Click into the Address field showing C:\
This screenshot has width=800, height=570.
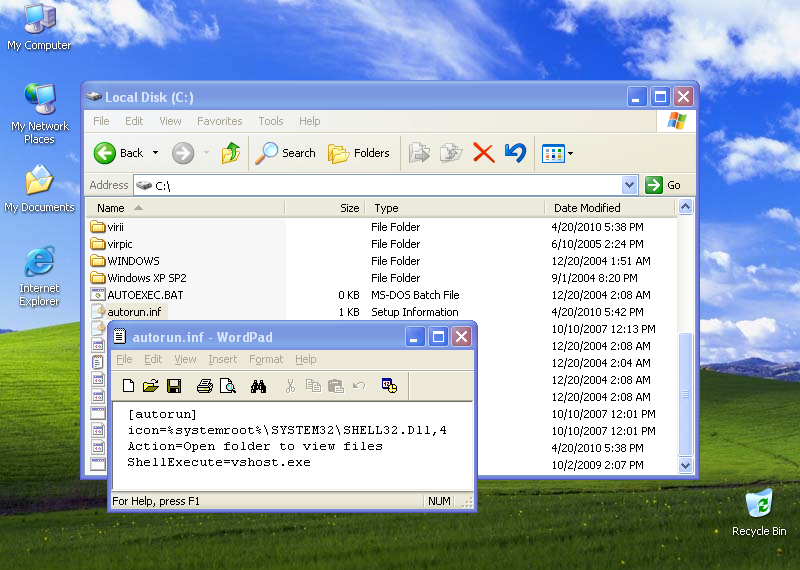coord(378,185)
